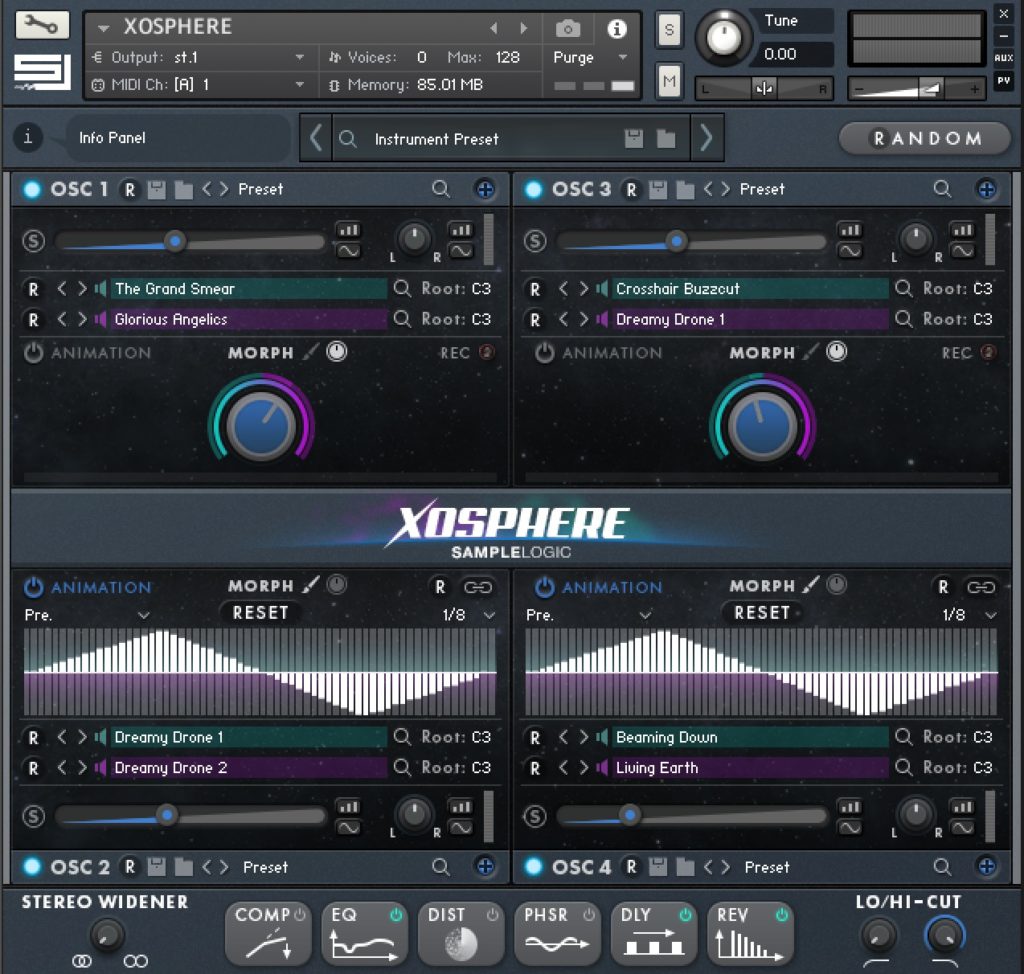Open the Info Panel tab
1024x974 pixels.
pos(178,138)
